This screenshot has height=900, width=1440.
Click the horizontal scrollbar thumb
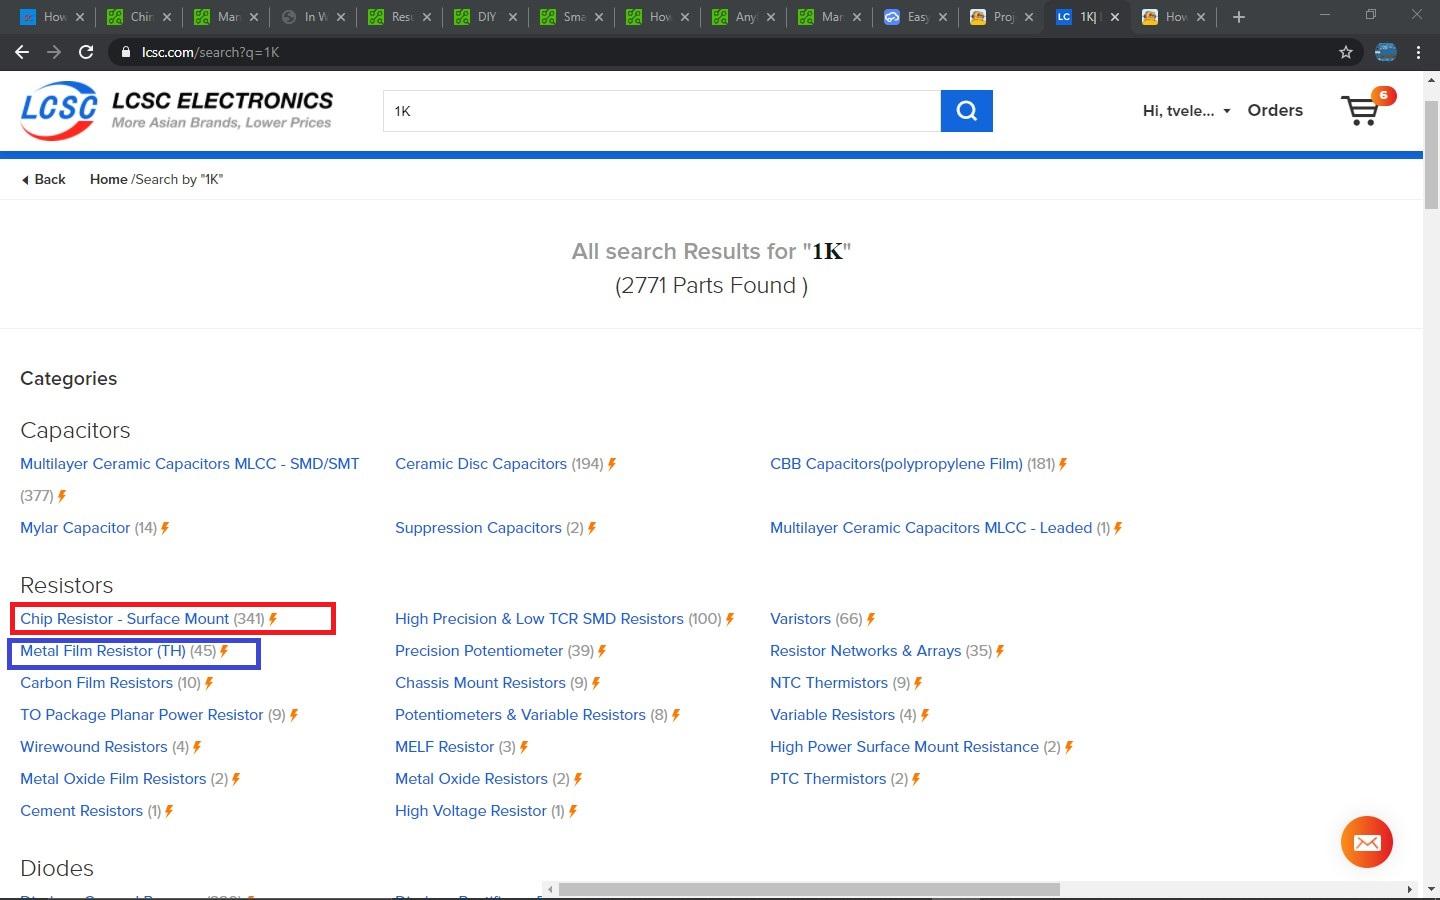point(809,889)
